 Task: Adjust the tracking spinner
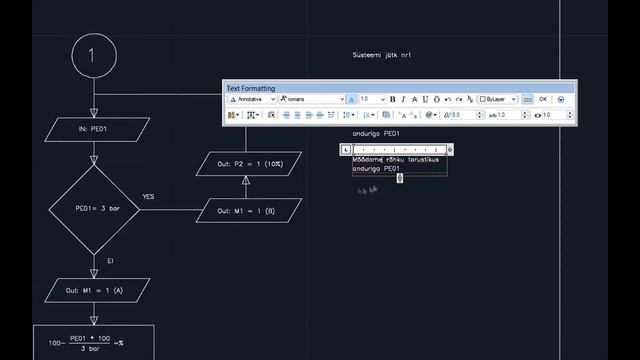(x=525, y=115)
